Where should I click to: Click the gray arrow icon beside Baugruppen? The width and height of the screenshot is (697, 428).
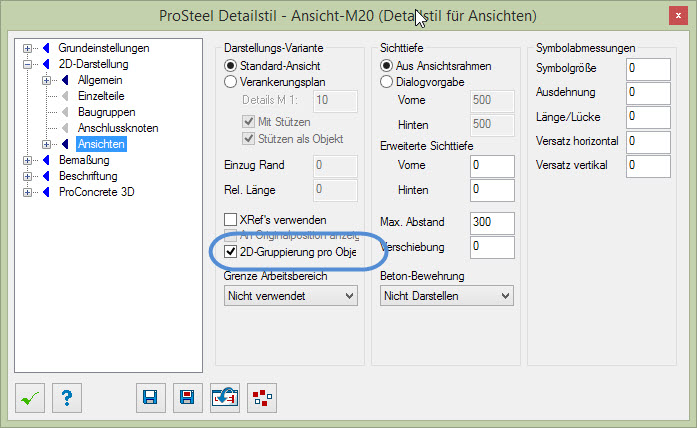click(65, 112)
